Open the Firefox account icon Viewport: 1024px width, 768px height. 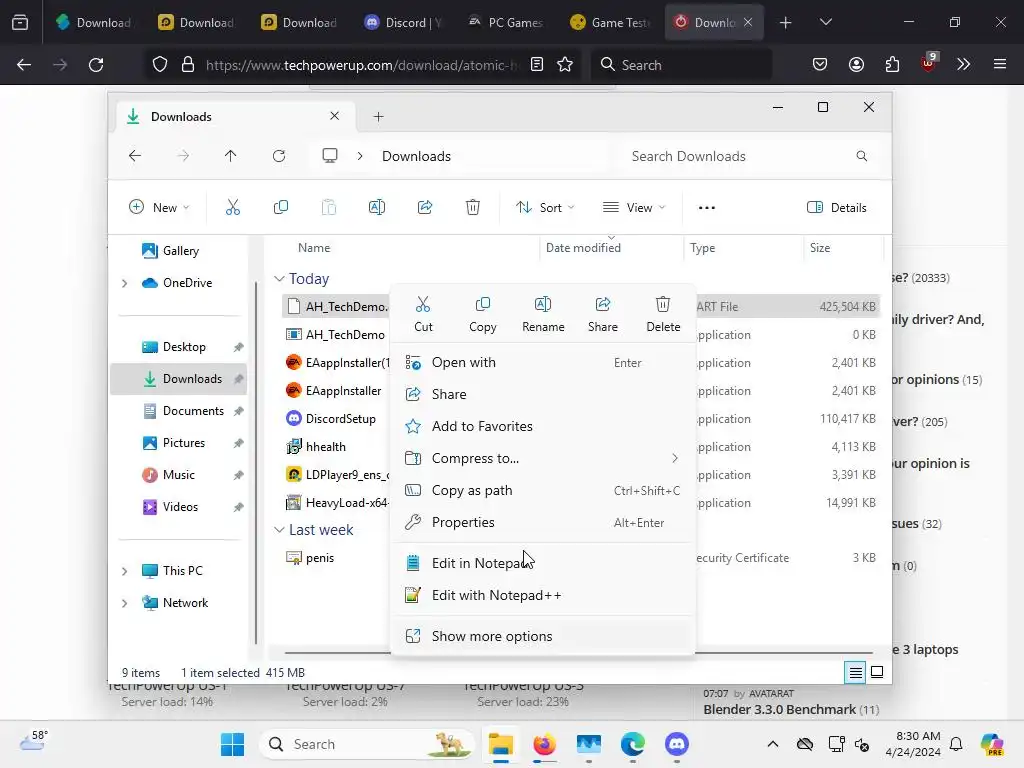pos(856,65)
